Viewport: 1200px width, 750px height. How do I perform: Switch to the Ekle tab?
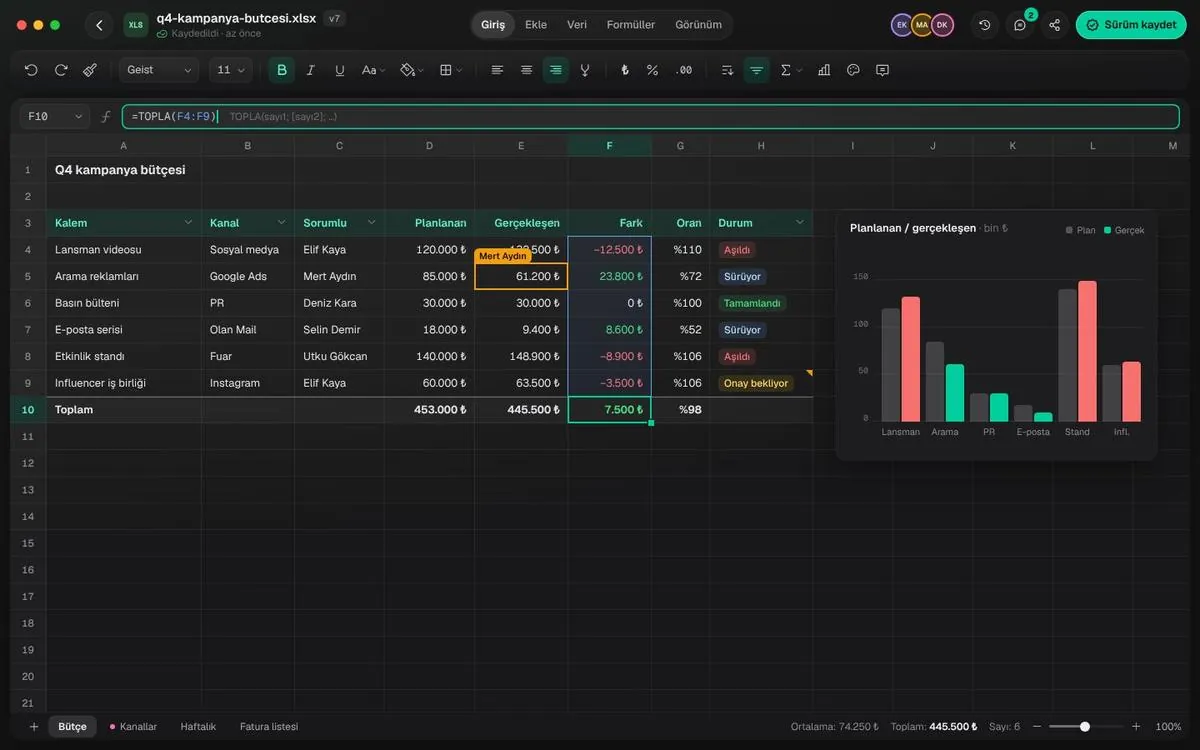pos(536,25)
